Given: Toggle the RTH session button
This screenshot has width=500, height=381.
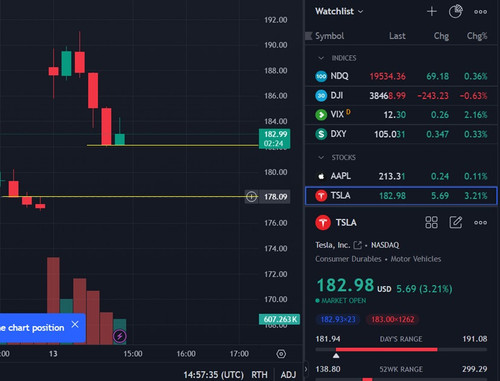Looking at the screenshot, I should (259, 375).
